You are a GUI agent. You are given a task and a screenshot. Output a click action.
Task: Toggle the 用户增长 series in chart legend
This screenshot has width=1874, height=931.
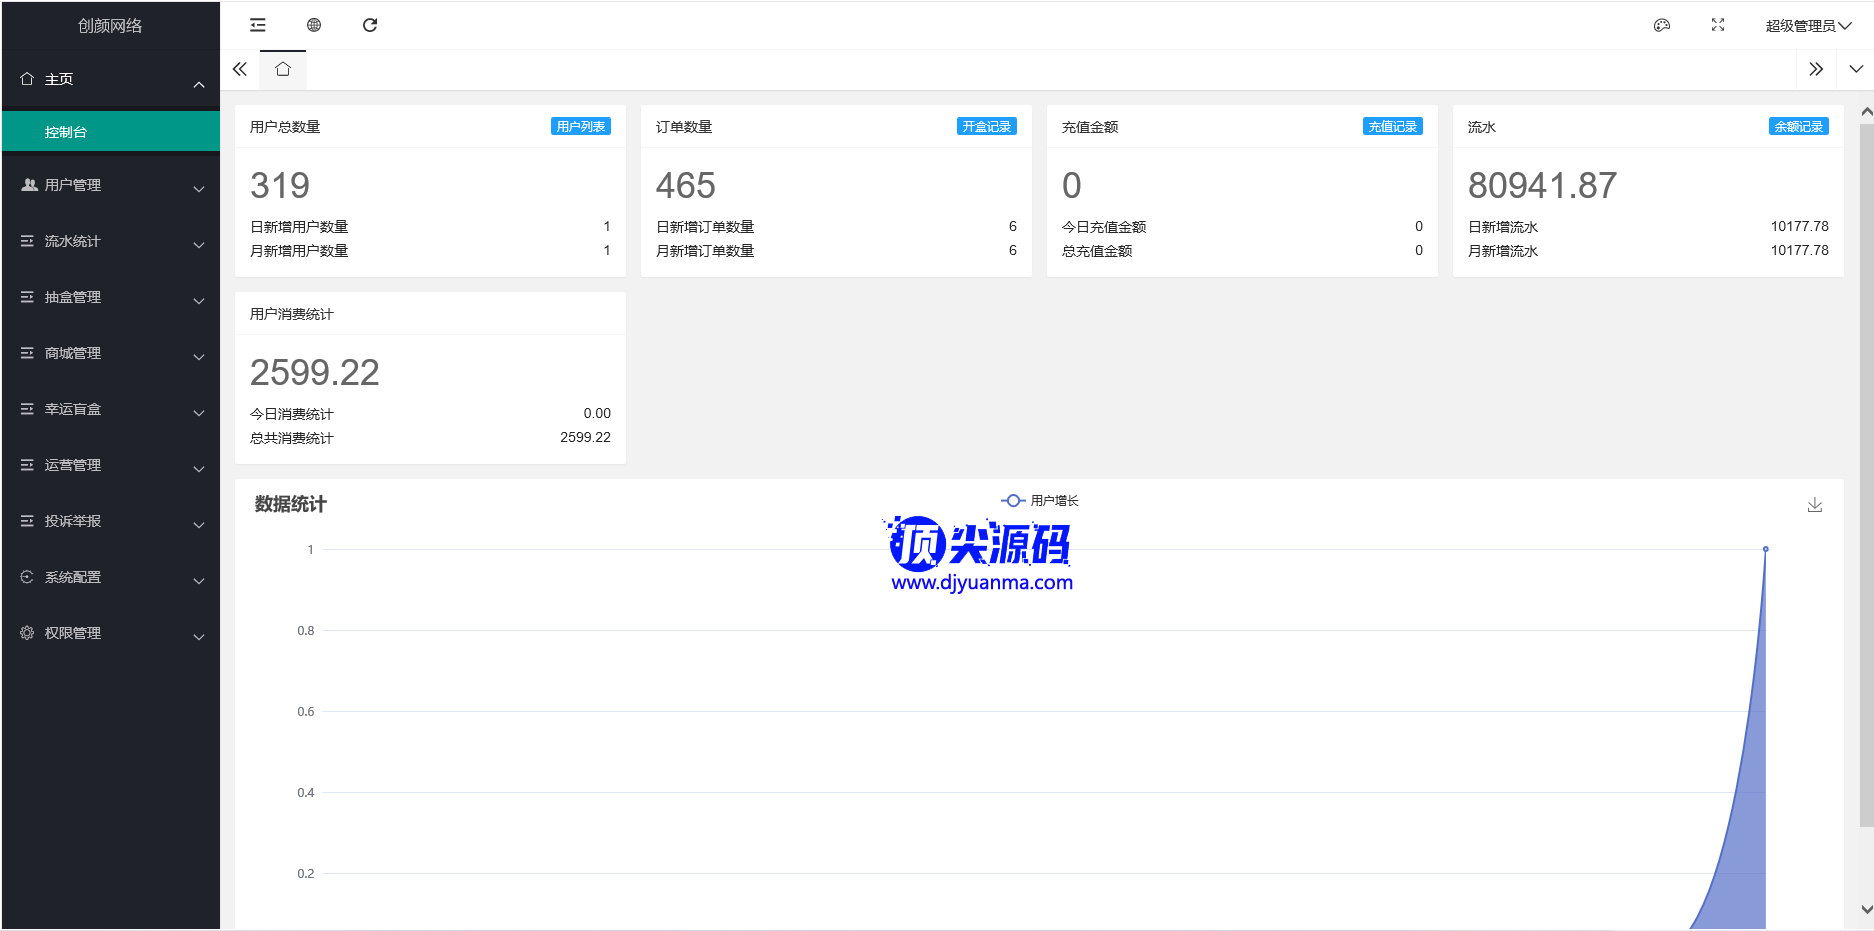(1040, 501)
